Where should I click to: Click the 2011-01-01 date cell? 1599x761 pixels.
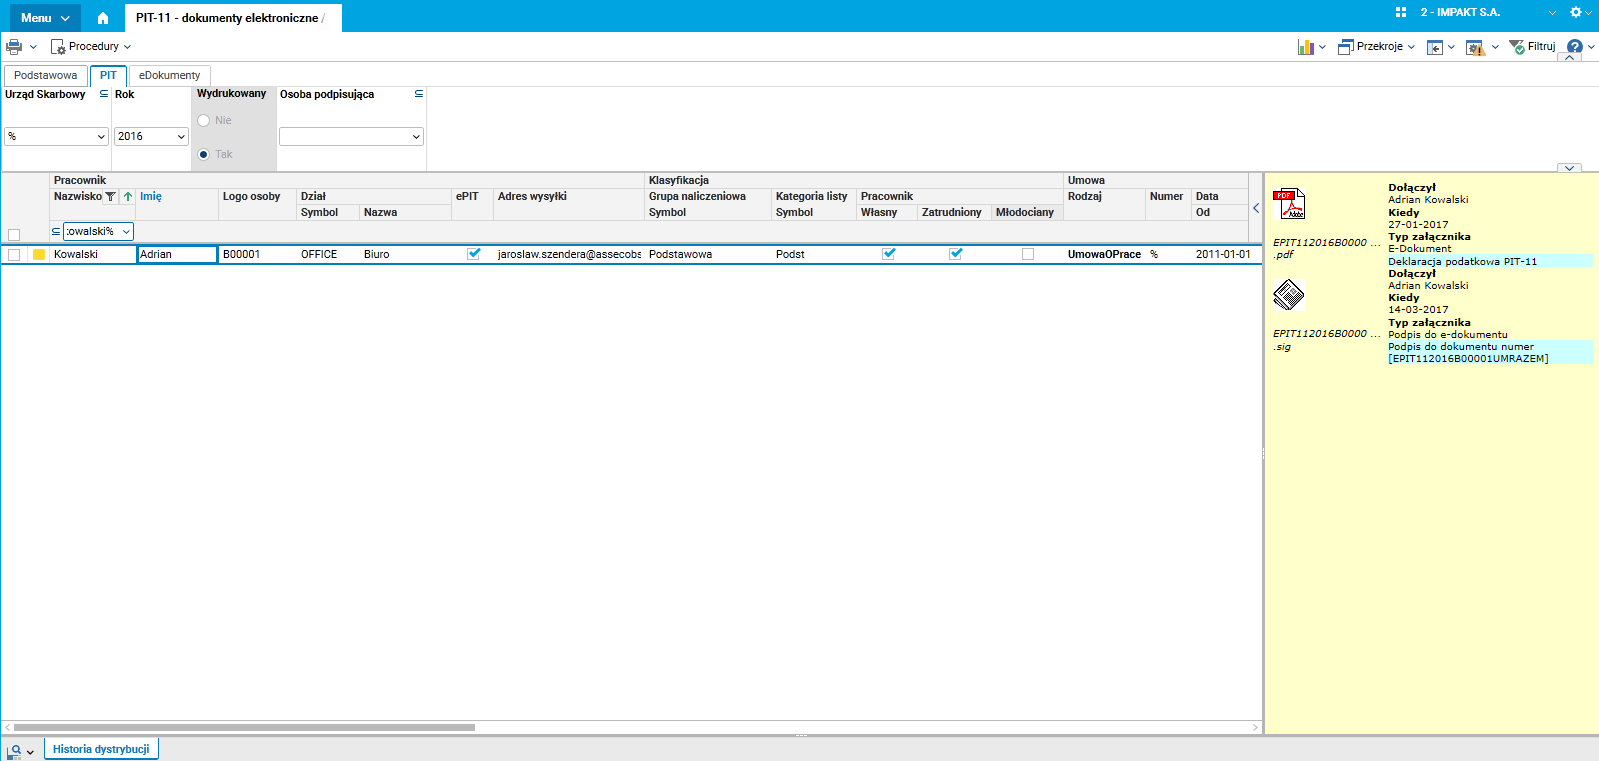pyautogui.click(x=1223, y=255)
